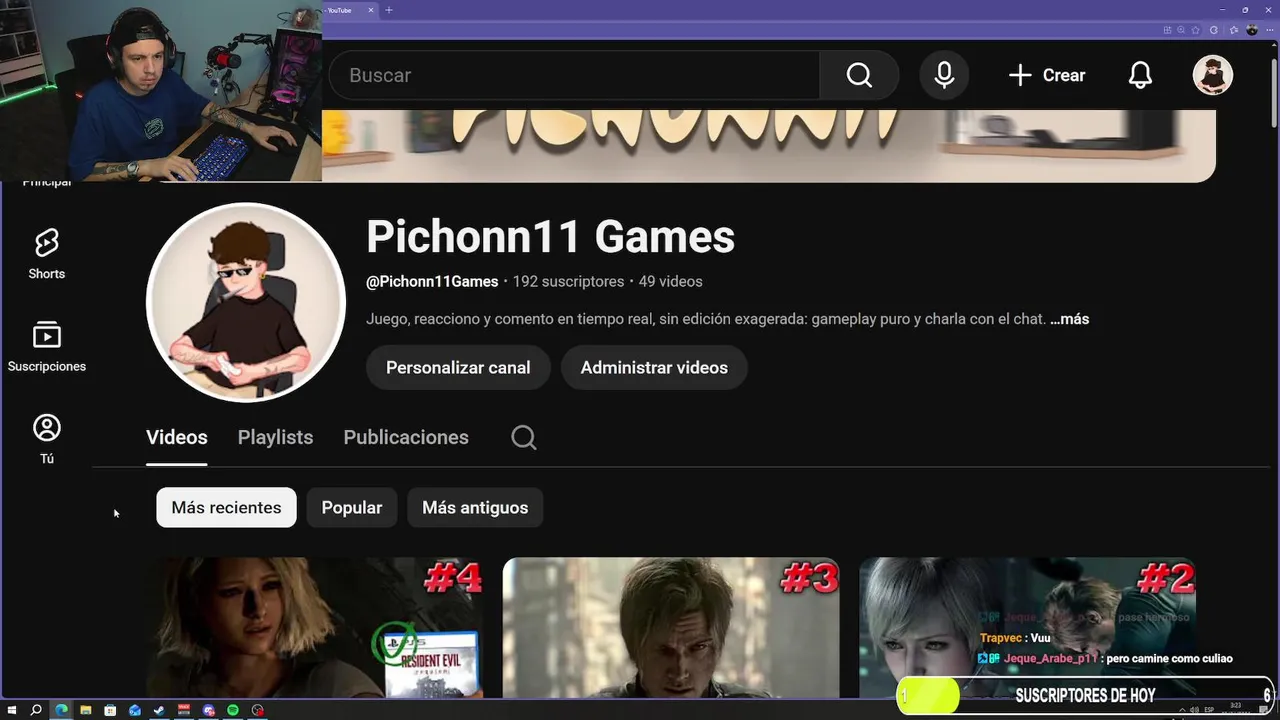Open the account avatar menu
The width and height of the screenshot is (1280, 720).
pyautogui.click(x=1212, y=75)
